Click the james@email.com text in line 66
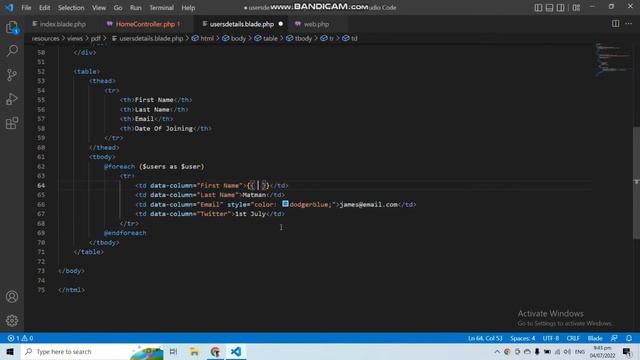This screenshot has width=640, height=360. tap(369, 204)
